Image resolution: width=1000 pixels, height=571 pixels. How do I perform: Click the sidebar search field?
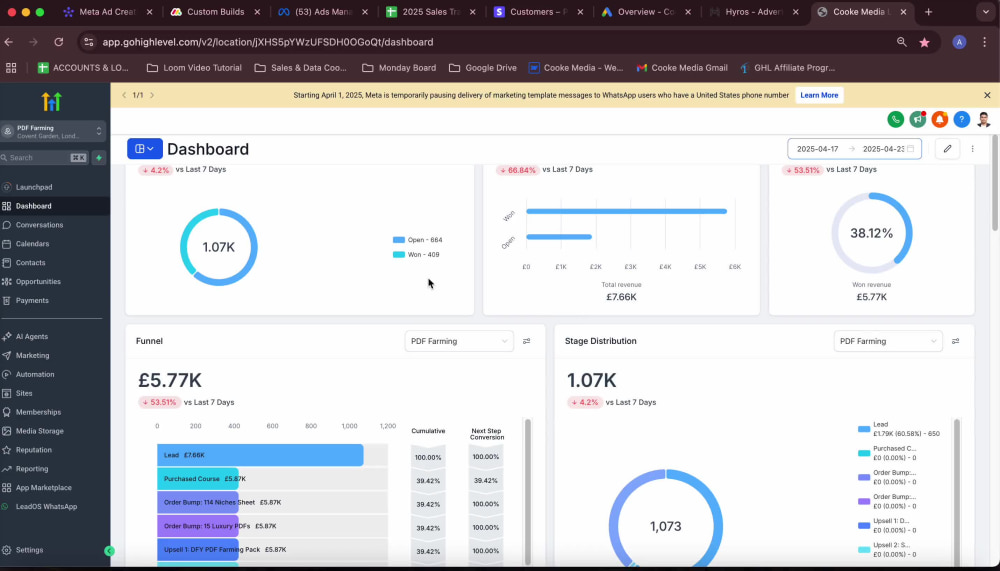pos(45,158)
